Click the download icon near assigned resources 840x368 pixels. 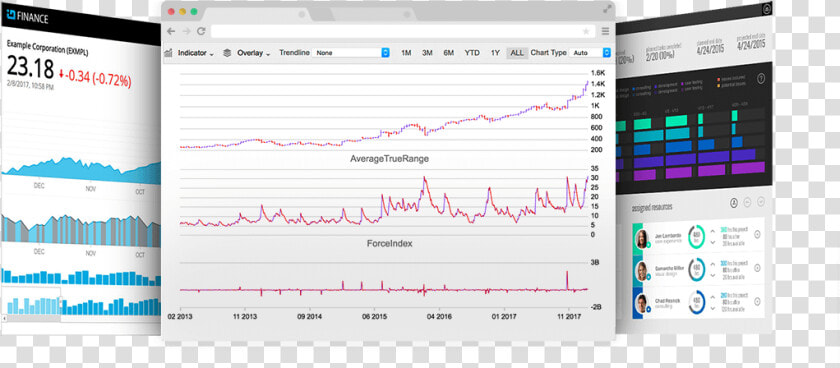click(734, 202)
